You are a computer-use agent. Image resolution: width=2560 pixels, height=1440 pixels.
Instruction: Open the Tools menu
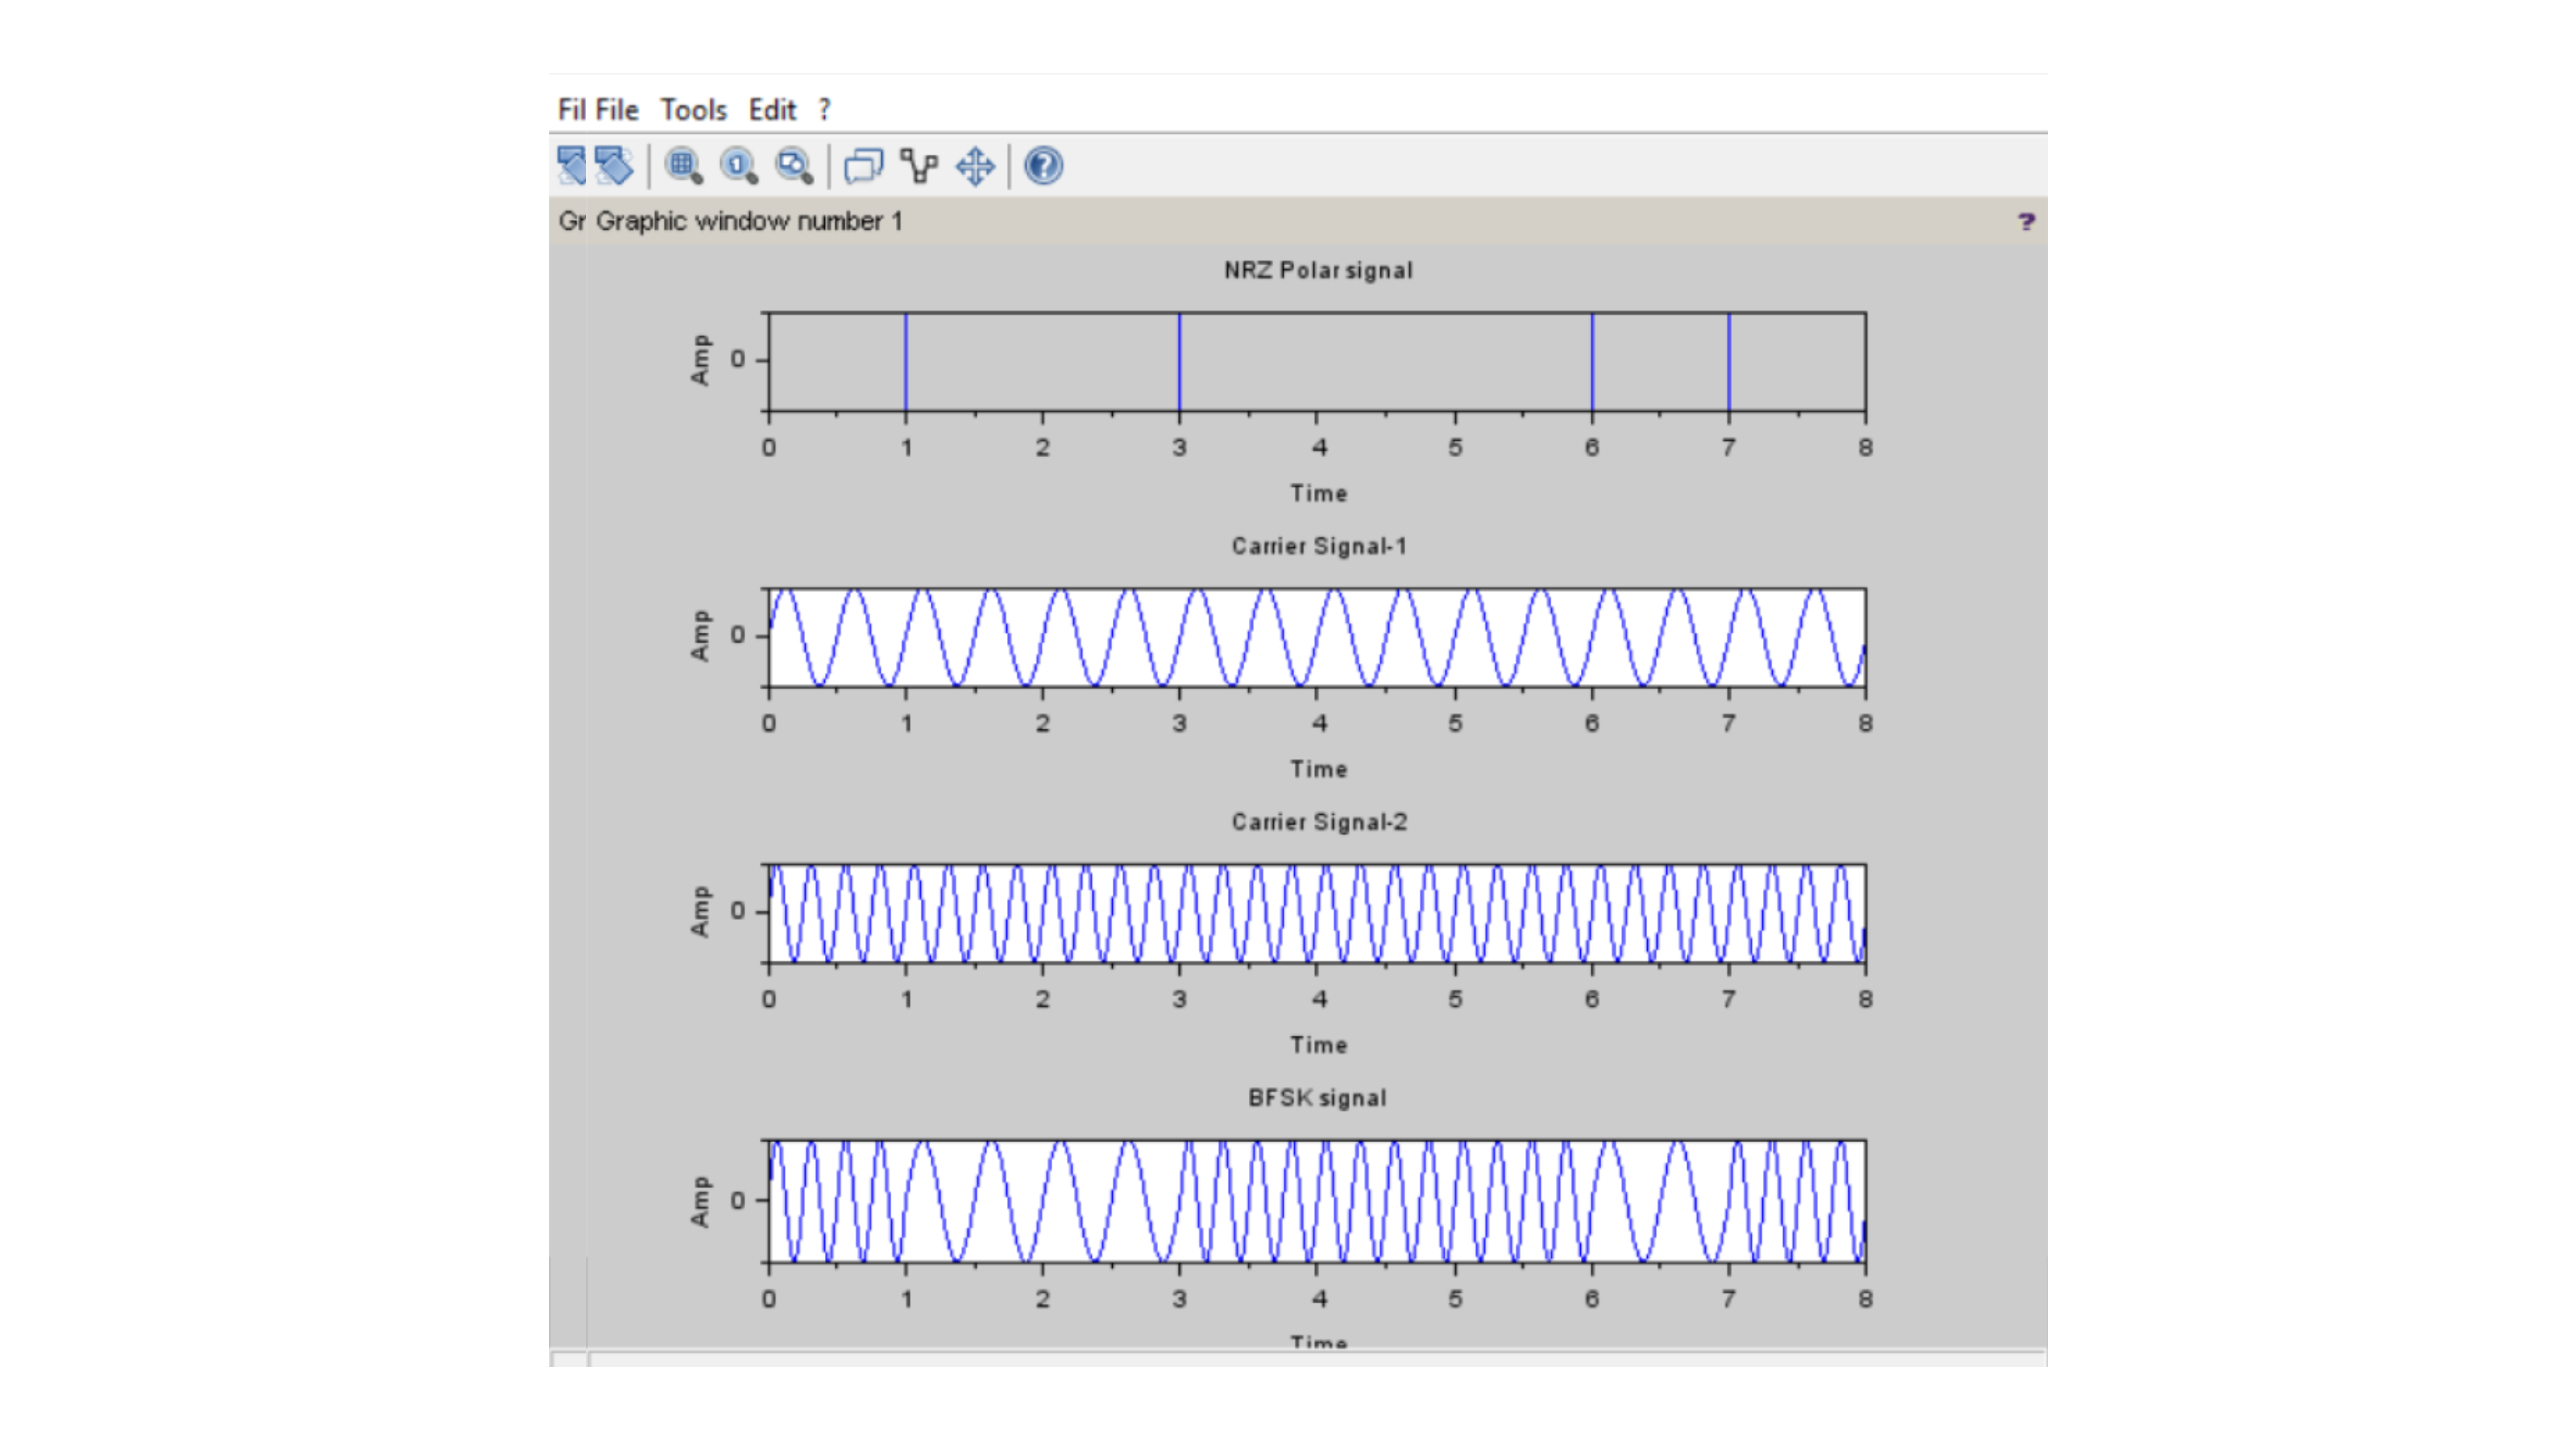pyautogui.click(x=693, y=110)
